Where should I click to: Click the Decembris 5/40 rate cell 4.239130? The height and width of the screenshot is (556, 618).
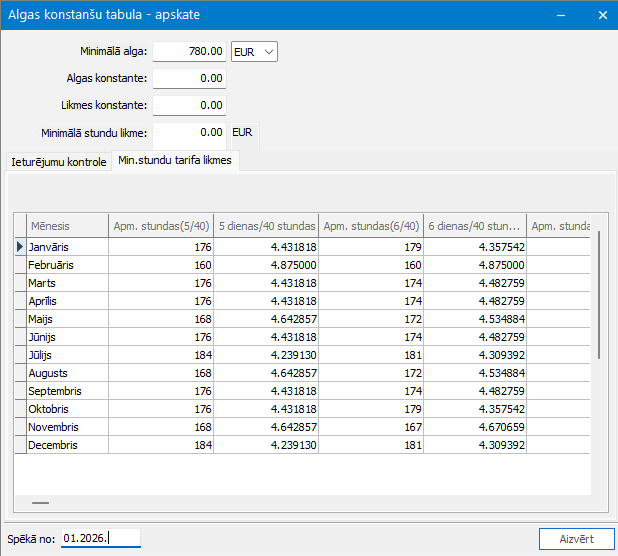(x=266, y=445)
